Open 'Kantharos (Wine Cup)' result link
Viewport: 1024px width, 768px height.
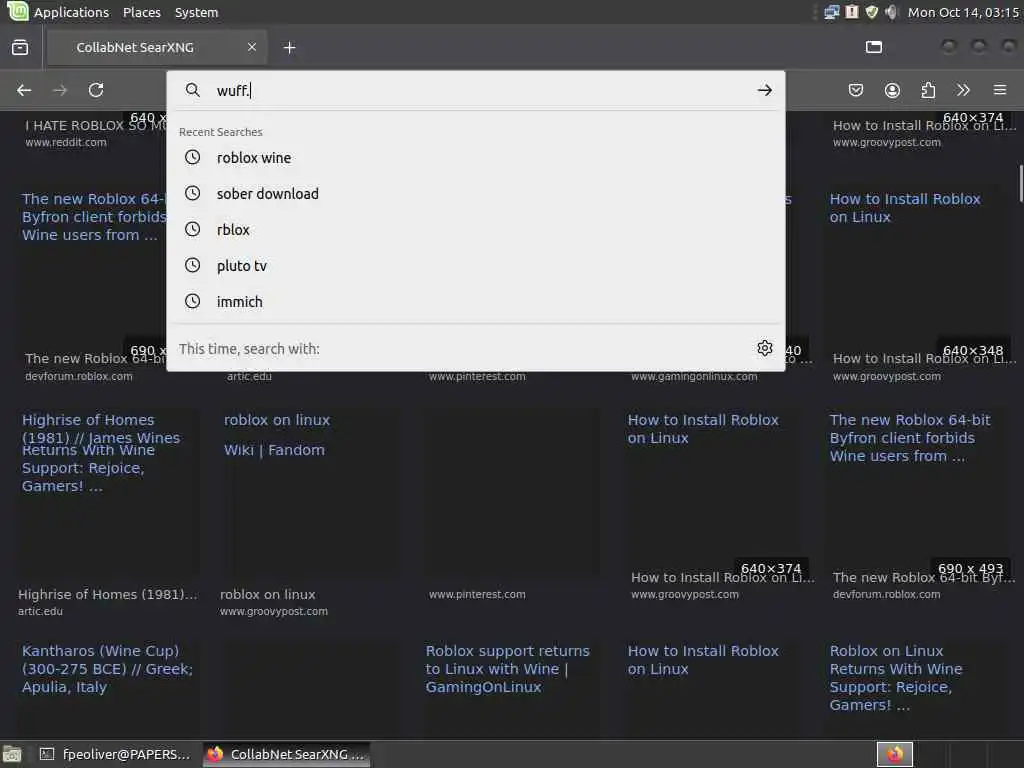point(107,669)
